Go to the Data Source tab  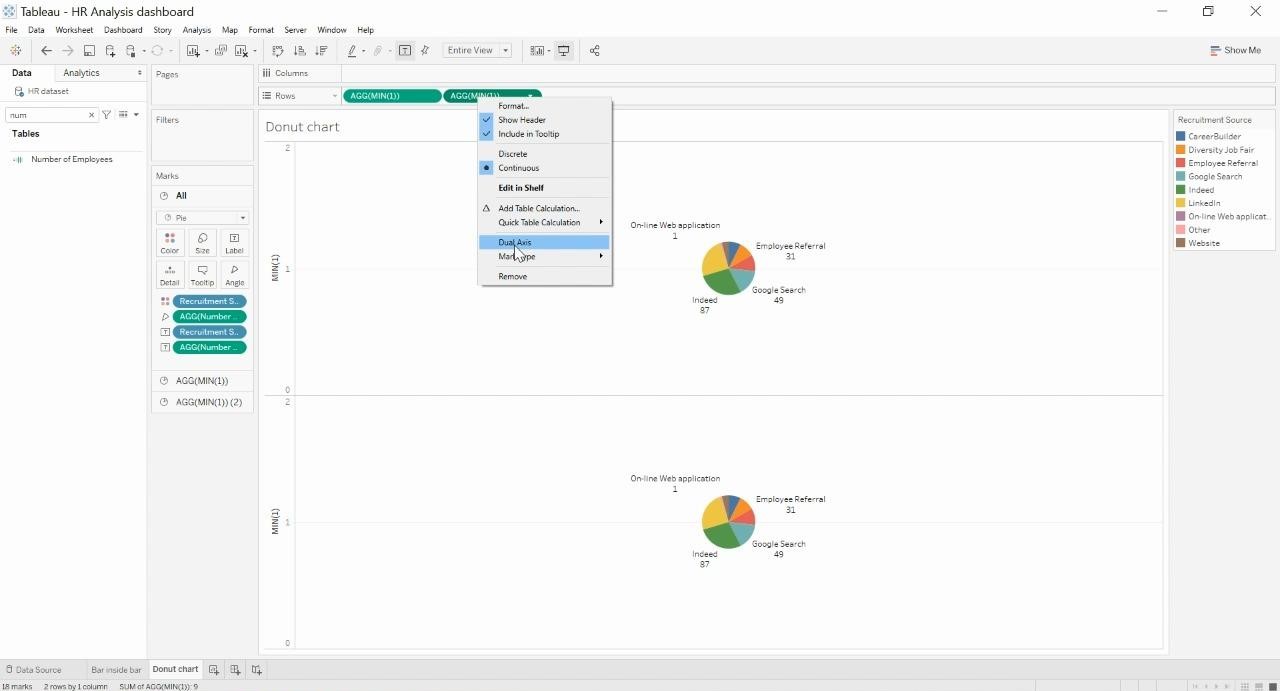[34, 670]
